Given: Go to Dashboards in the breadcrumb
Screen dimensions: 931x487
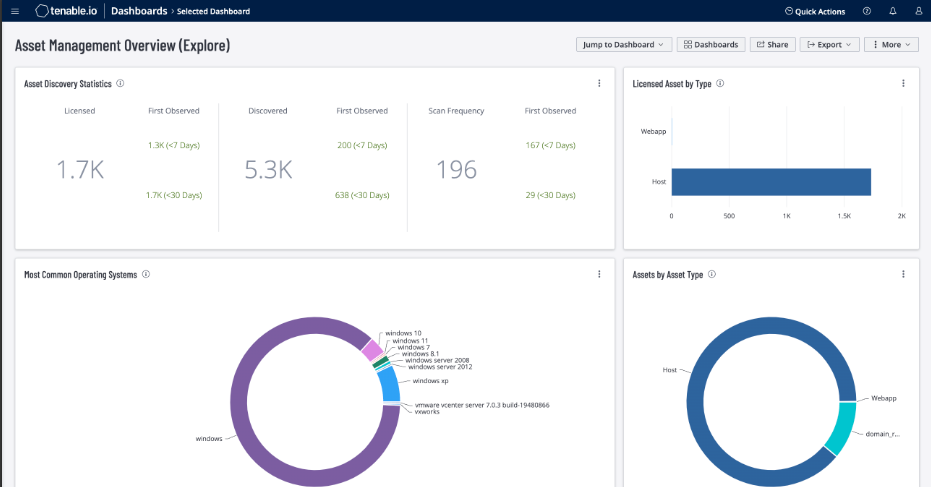Looking at the screenshot, I should [x=139, y=11].
